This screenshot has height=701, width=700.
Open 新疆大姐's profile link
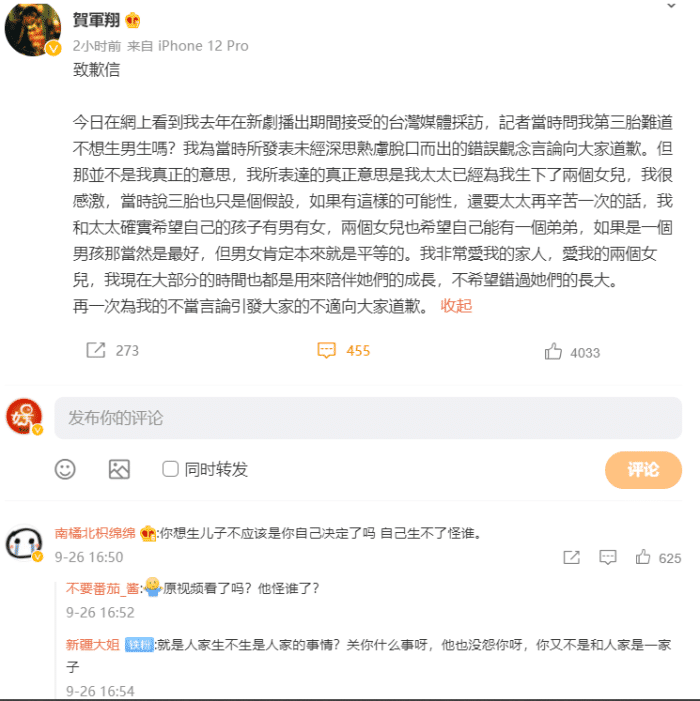click(x=93, y=645)
